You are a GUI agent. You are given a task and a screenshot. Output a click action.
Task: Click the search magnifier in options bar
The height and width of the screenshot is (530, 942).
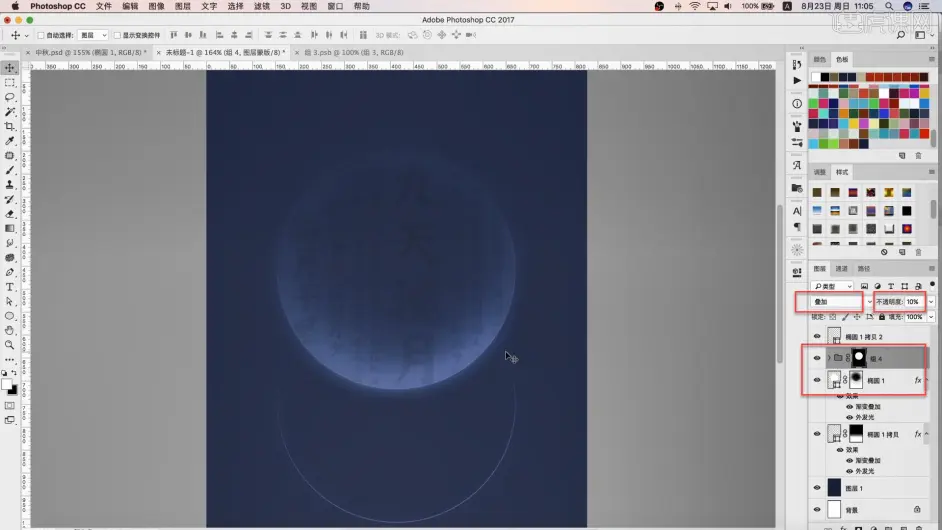point(901,35)
